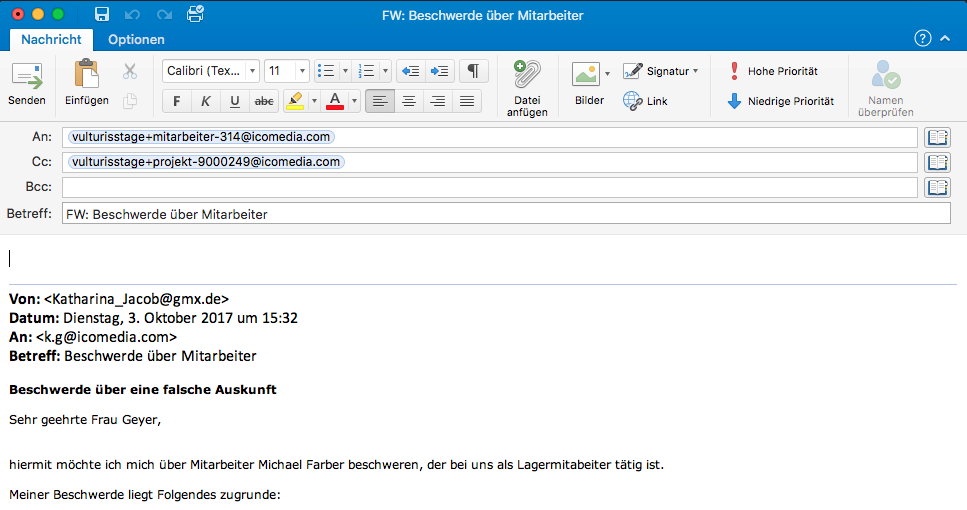This screenshot has height=510, width=967.
Task: Toggle bold formatting (F button)
Action: tap(177, 101)
